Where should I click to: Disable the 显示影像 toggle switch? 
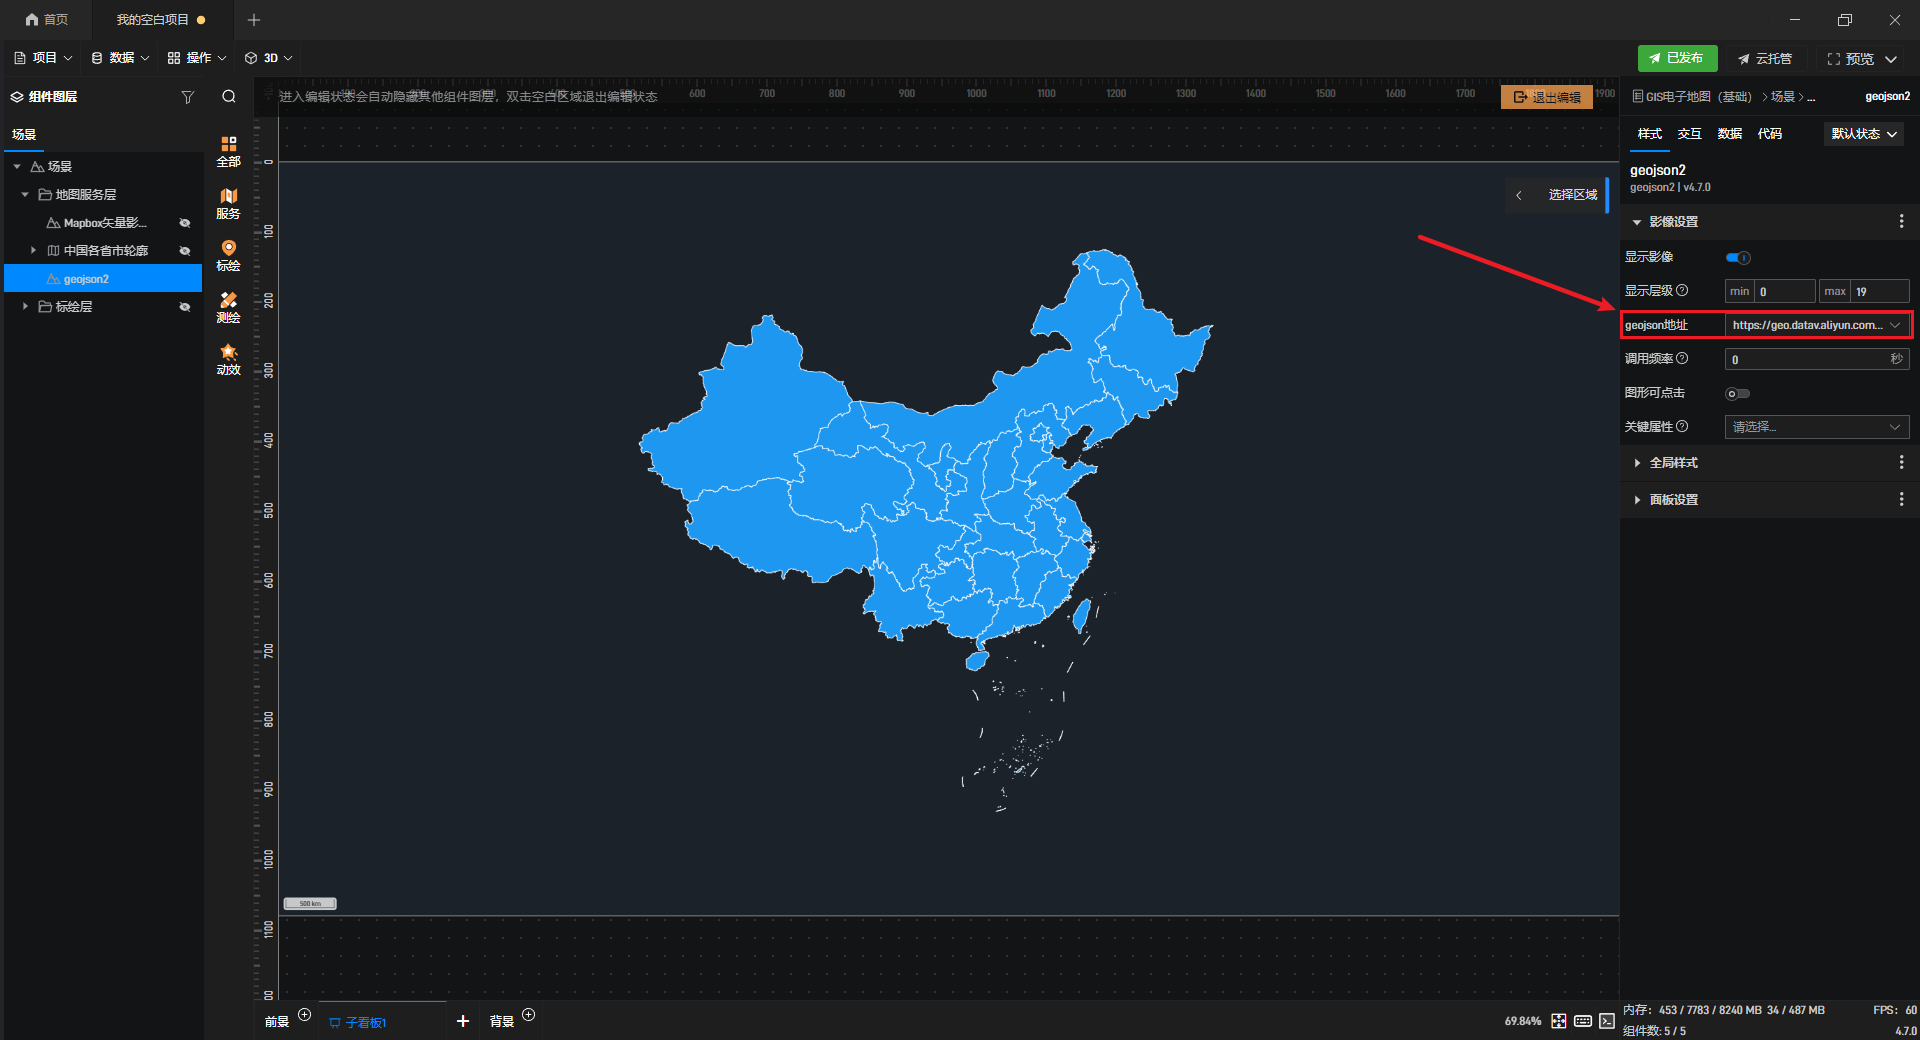click(x=1738, y=258)
